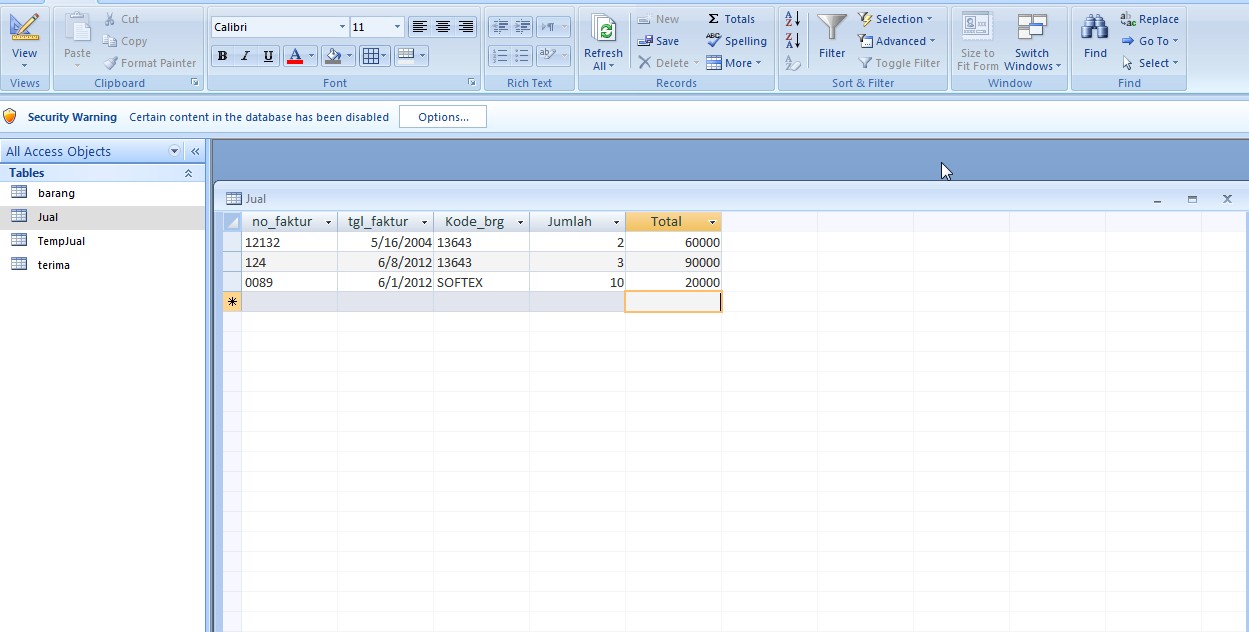The image size is (1249, 632).
Task: Open the Total column filter dropdown
Action: point(712,221)
